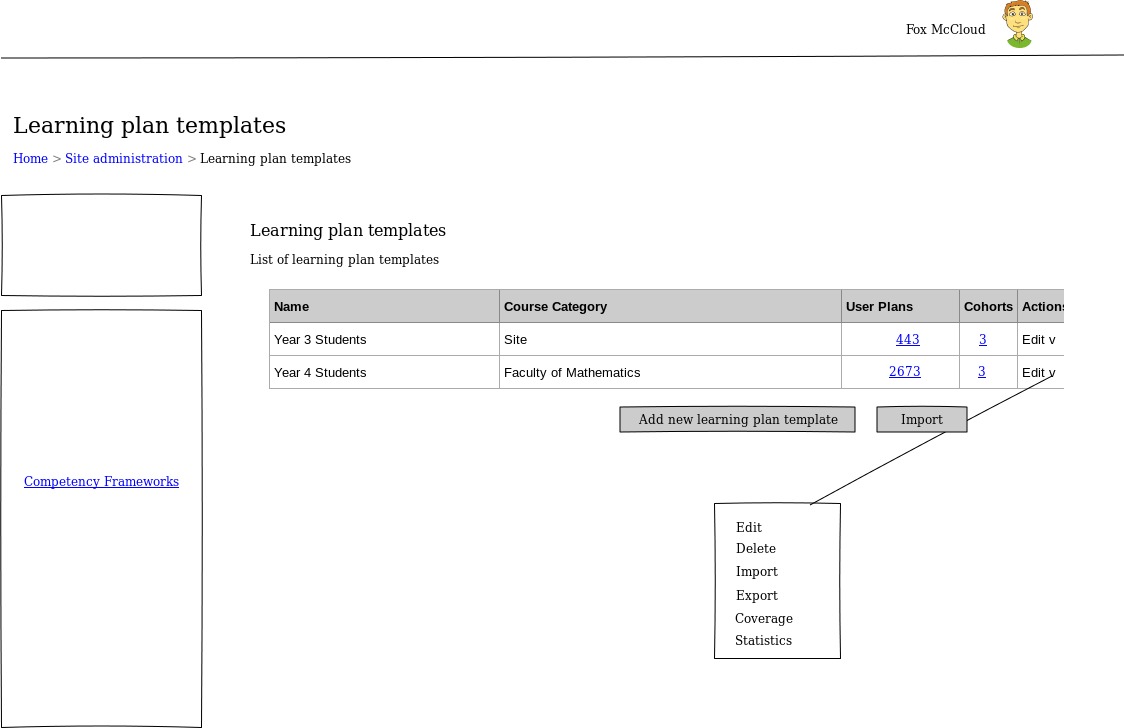This screenshot has width=1124, height=728.
Task: Select Export from the actions menu
Action: [x=757, y=596]
